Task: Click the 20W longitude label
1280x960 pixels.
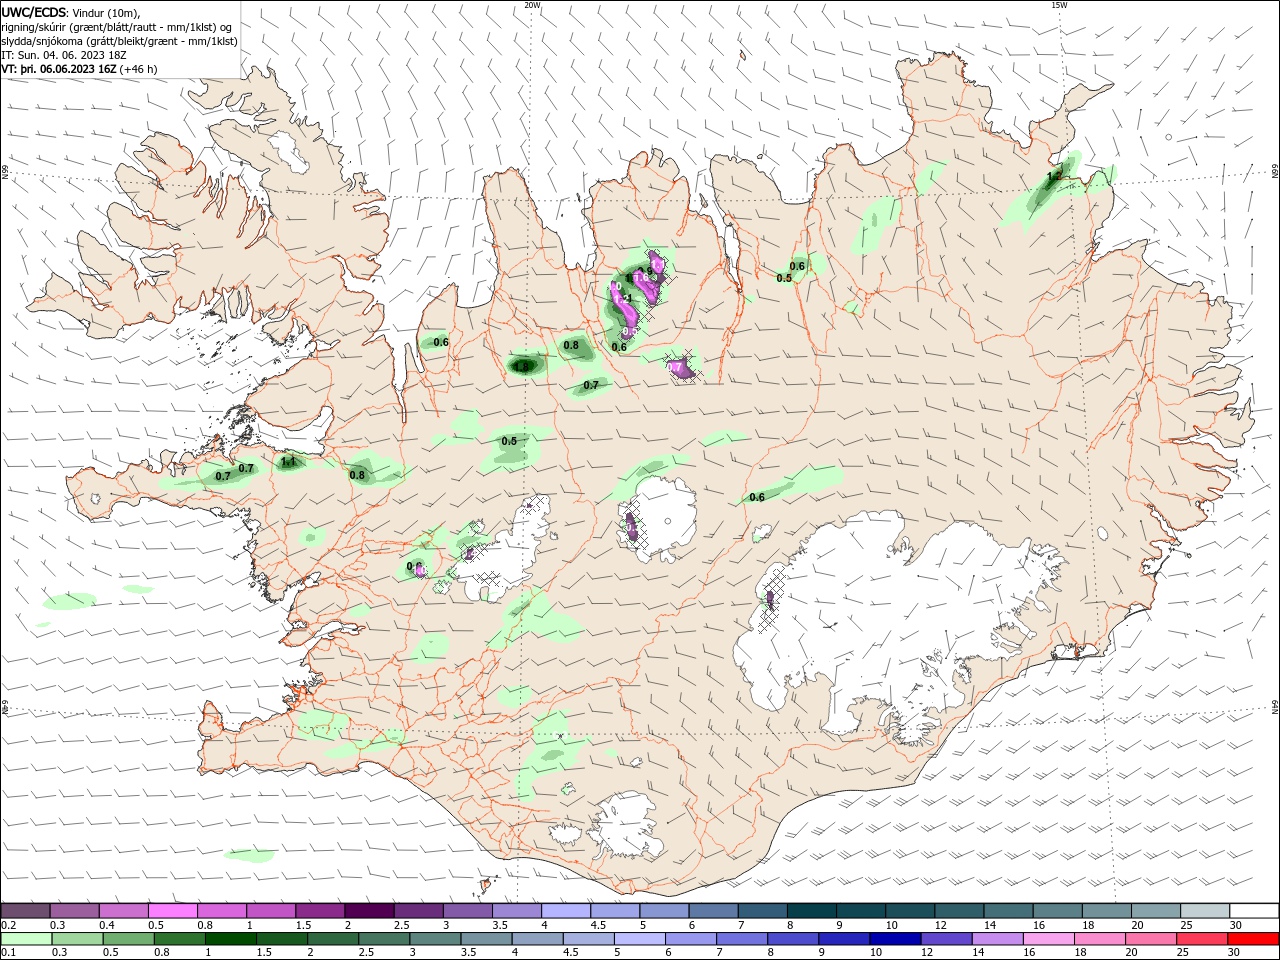Action: (532, 5)
